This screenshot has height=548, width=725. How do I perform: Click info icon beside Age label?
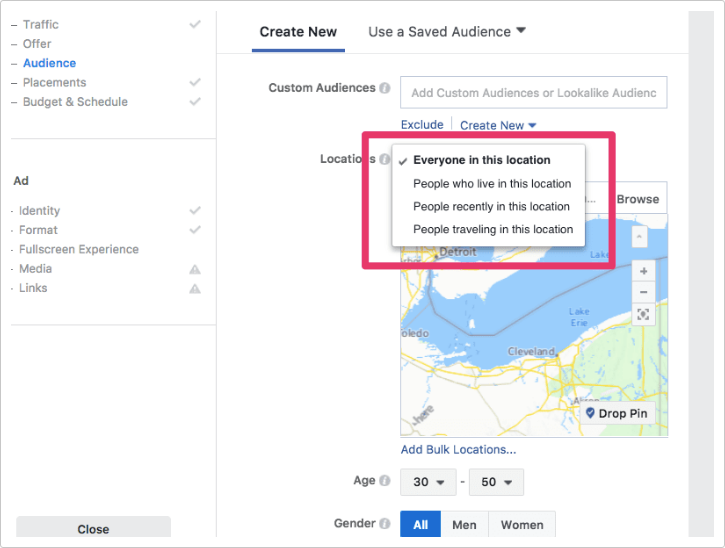(x=385, y=481)
